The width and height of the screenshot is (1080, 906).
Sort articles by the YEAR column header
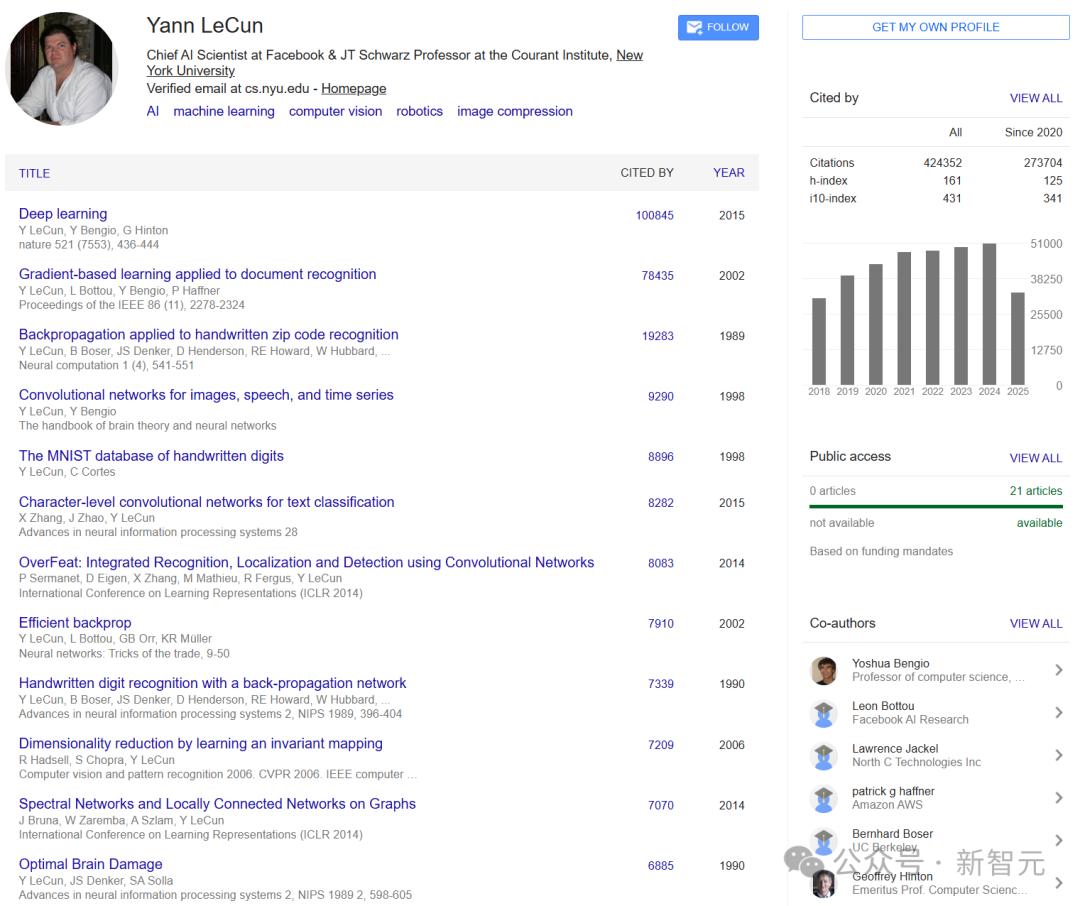click(x=728, y=173)
